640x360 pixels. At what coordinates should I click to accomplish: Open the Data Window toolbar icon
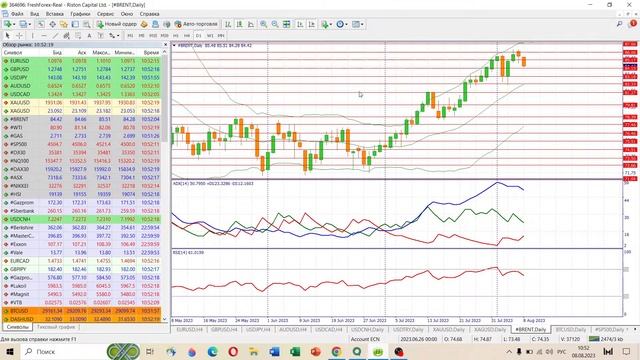[53, 24]
